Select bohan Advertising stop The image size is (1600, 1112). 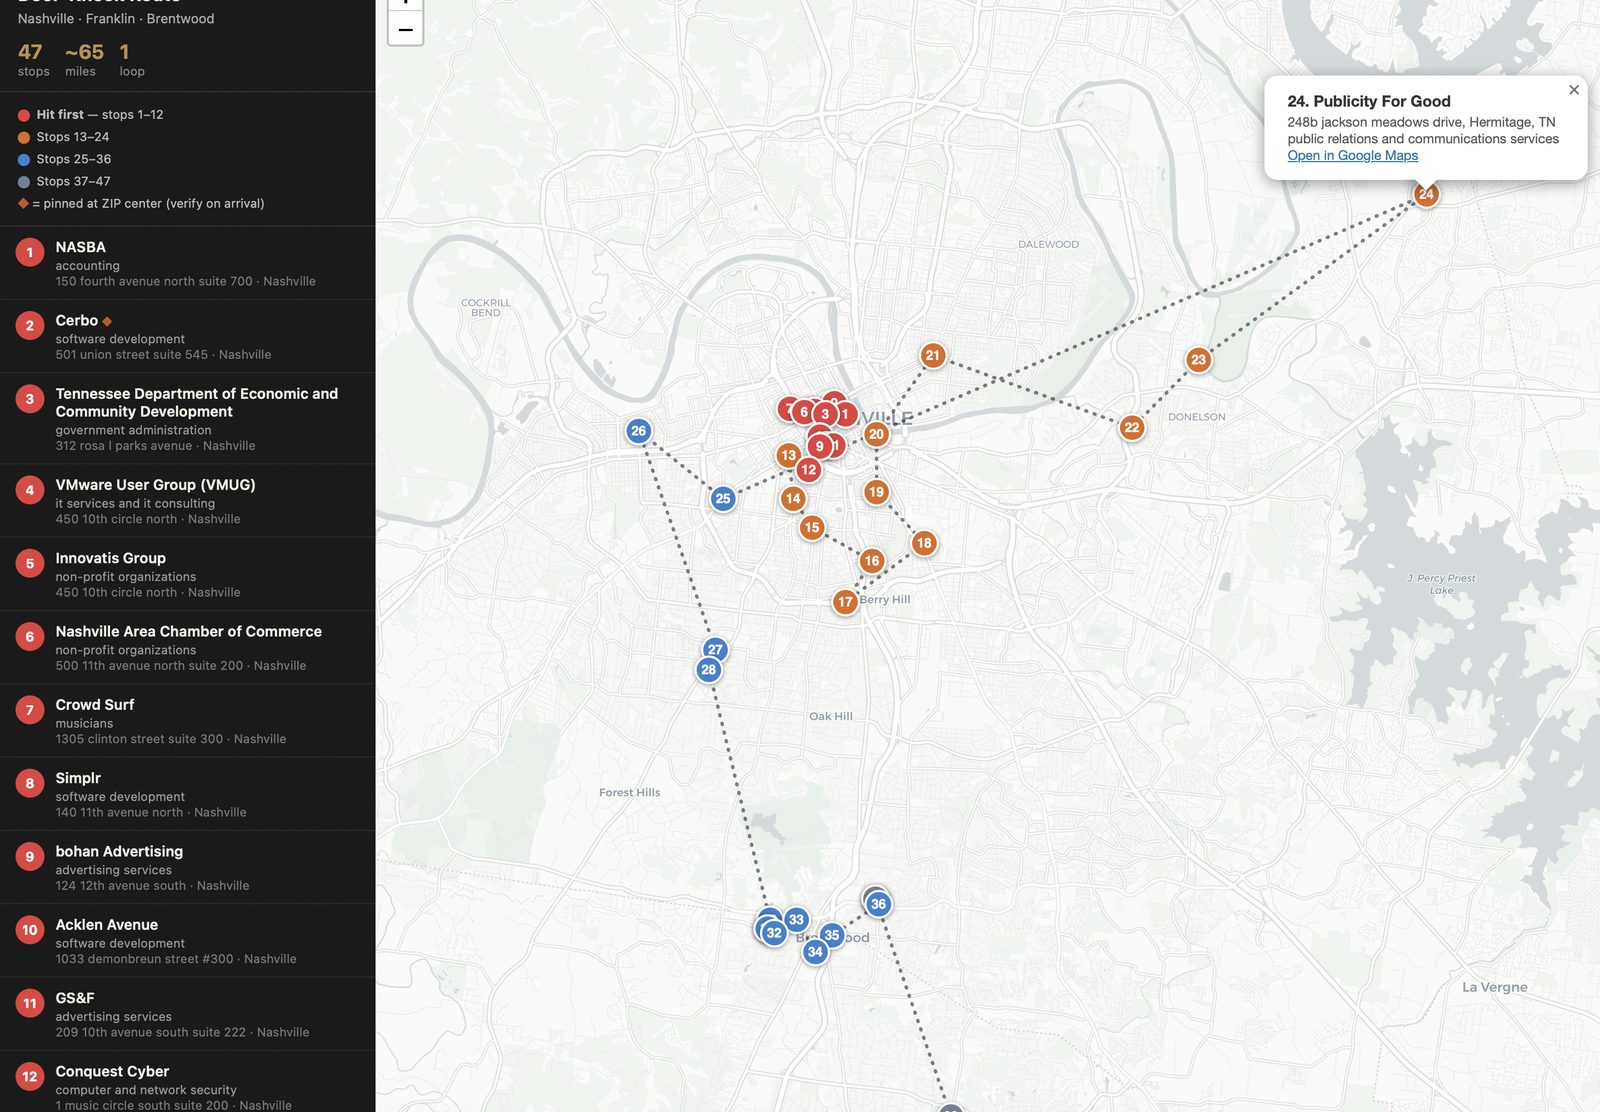[x=187, y=868]
